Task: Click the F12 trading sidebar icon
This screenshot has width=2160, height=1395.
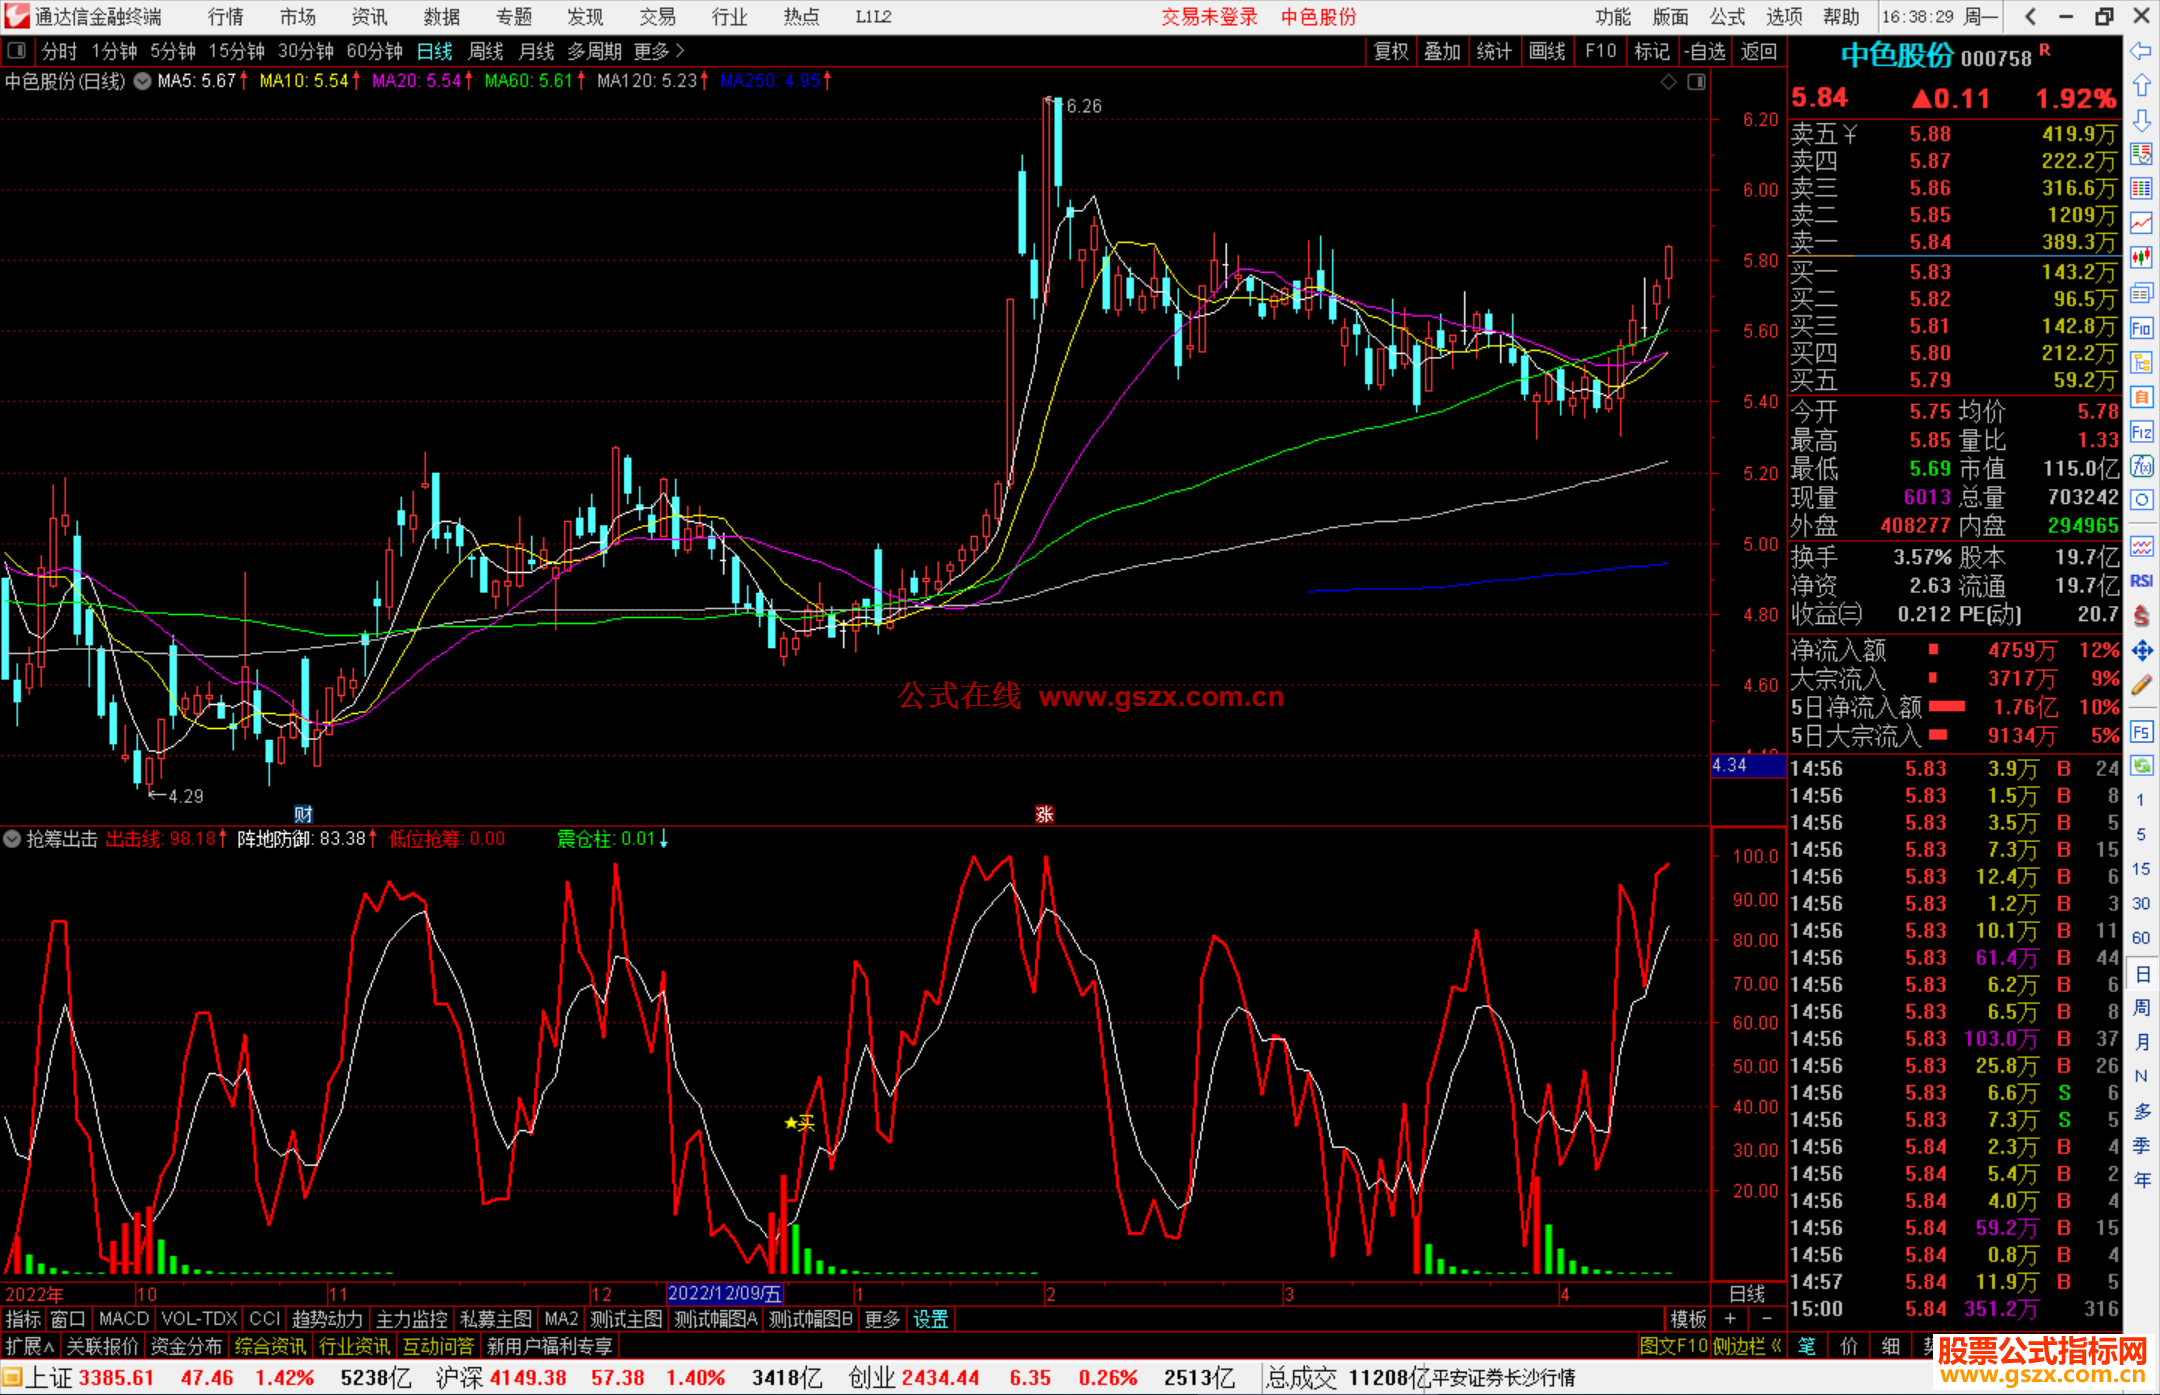Action: pos(2141,432)
